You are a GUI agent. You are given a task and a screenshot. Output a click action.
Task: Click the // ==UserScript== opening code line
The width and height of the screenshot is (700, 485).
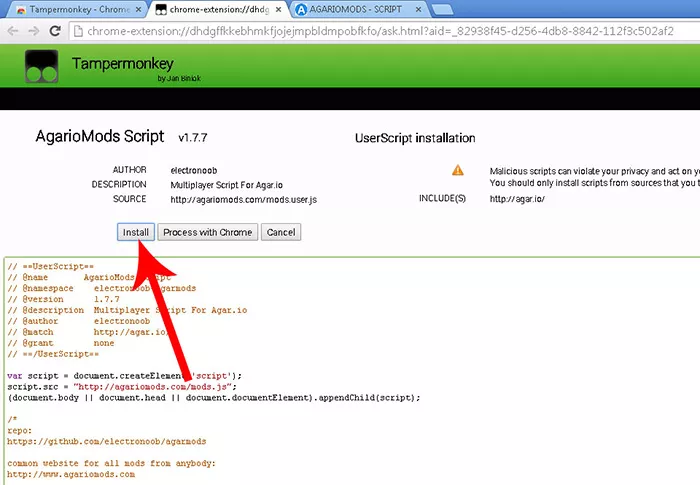[51, 267]
